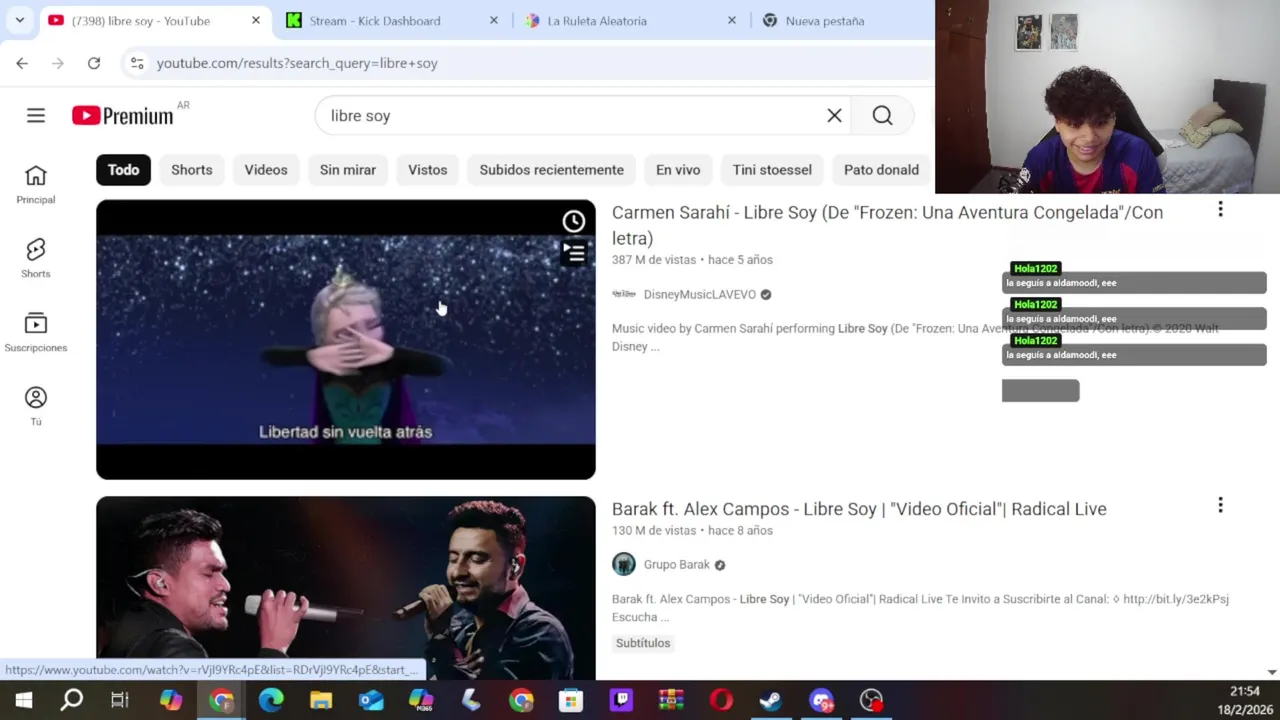Go back in browser history
This screenshot has width=1280, height=720.
[x=22, y=63]
